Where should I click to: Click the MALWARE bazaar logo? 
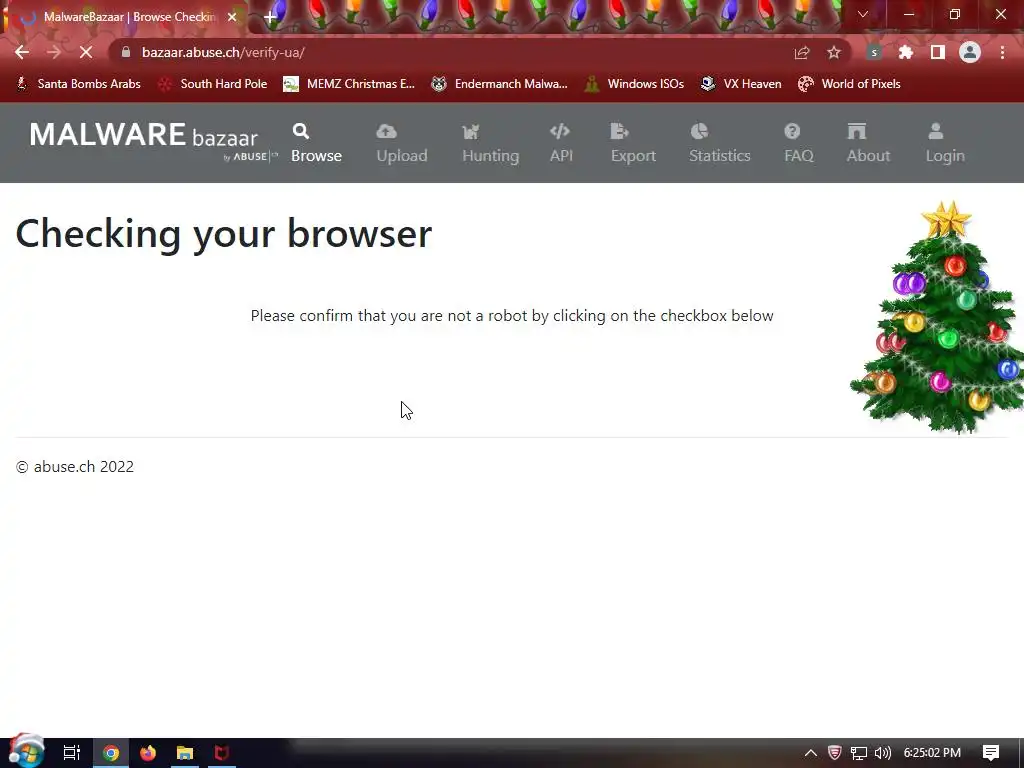coord(153,140)
